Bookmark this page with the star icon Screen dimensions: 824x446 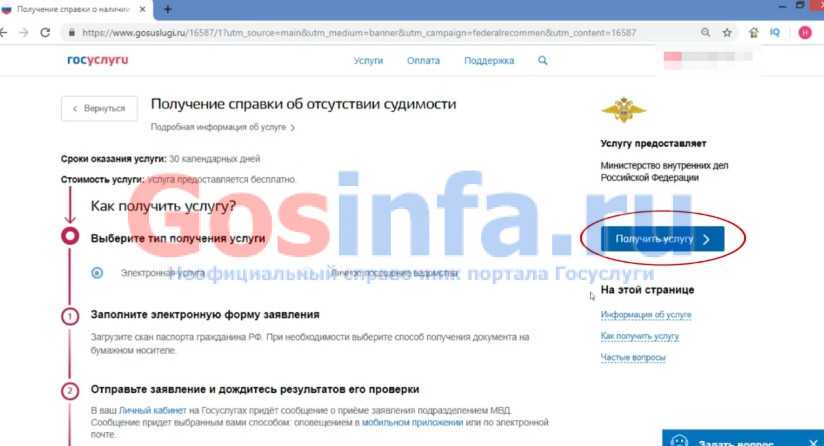[x=727, y=33]
